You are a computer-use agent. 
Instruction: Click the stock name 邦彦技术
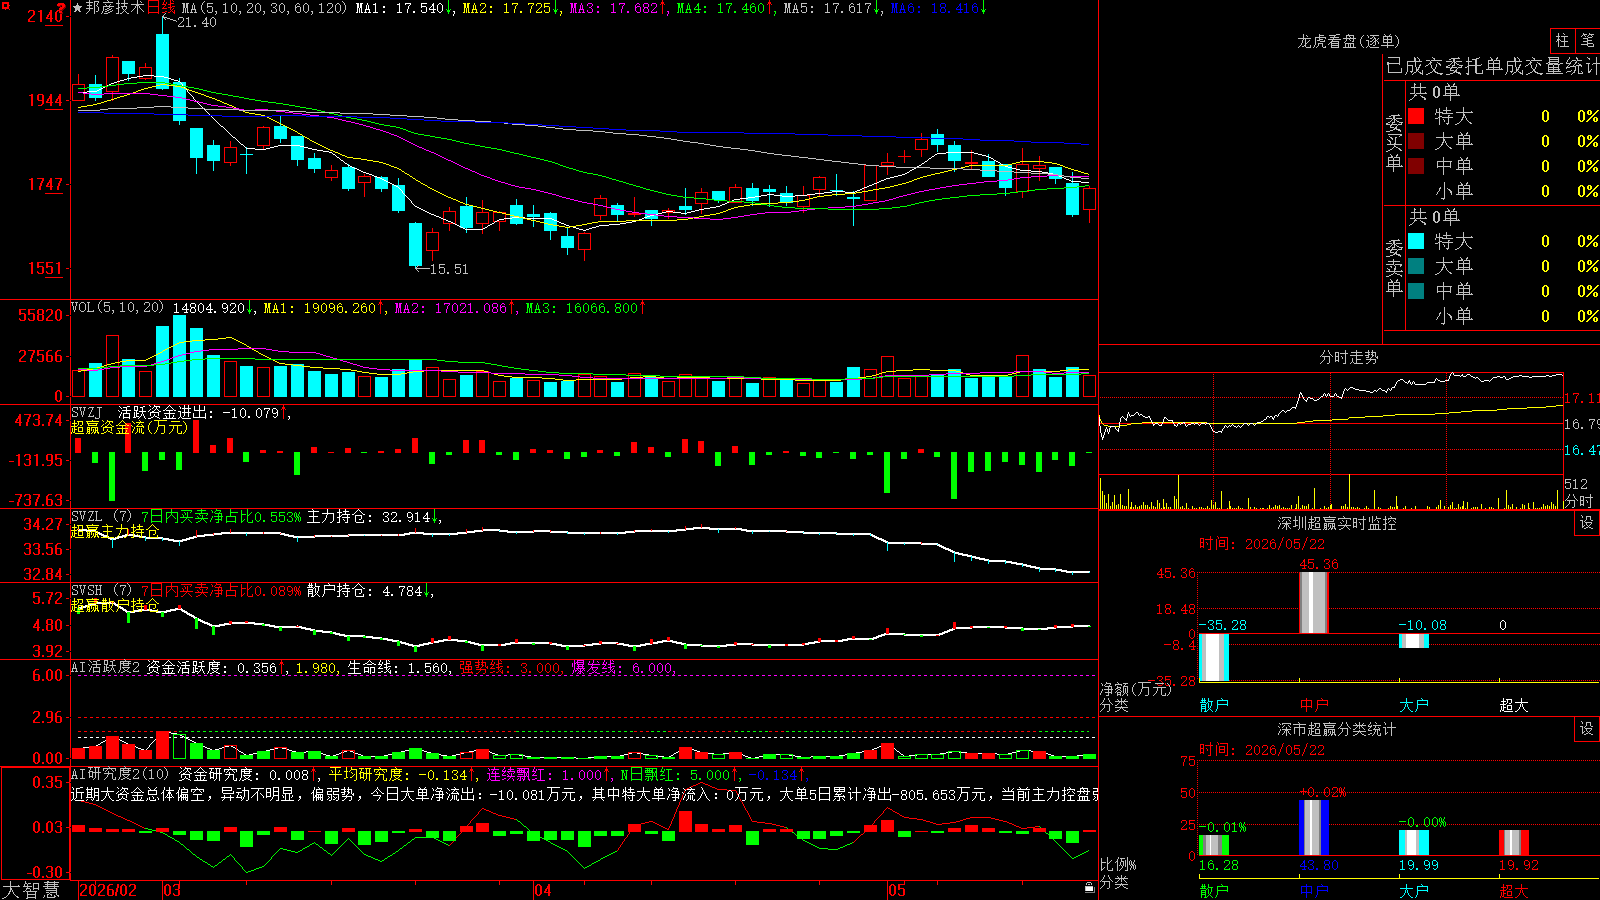point(115,8)
